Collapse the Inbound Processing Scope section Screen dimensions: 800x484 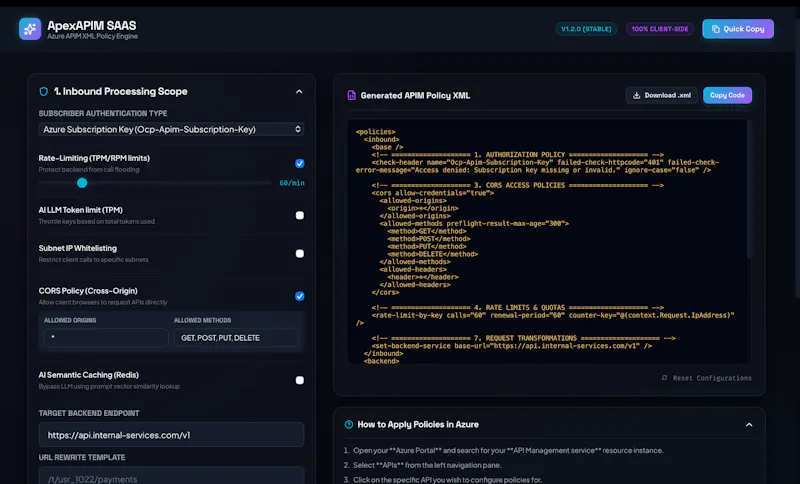click(299, 92)
